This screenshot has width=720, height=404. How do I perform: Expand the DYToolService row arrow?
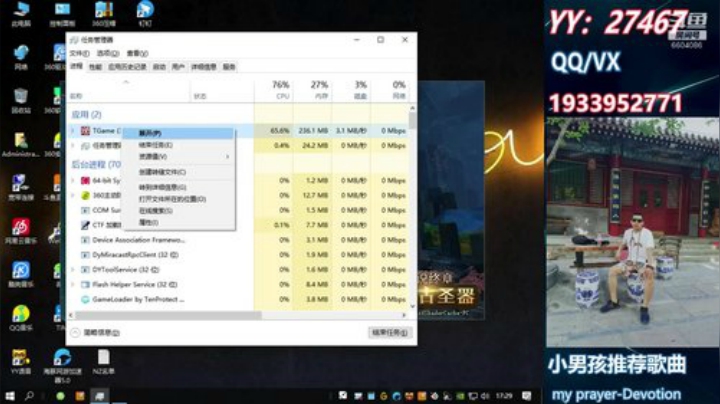click(x=73, y=269)
